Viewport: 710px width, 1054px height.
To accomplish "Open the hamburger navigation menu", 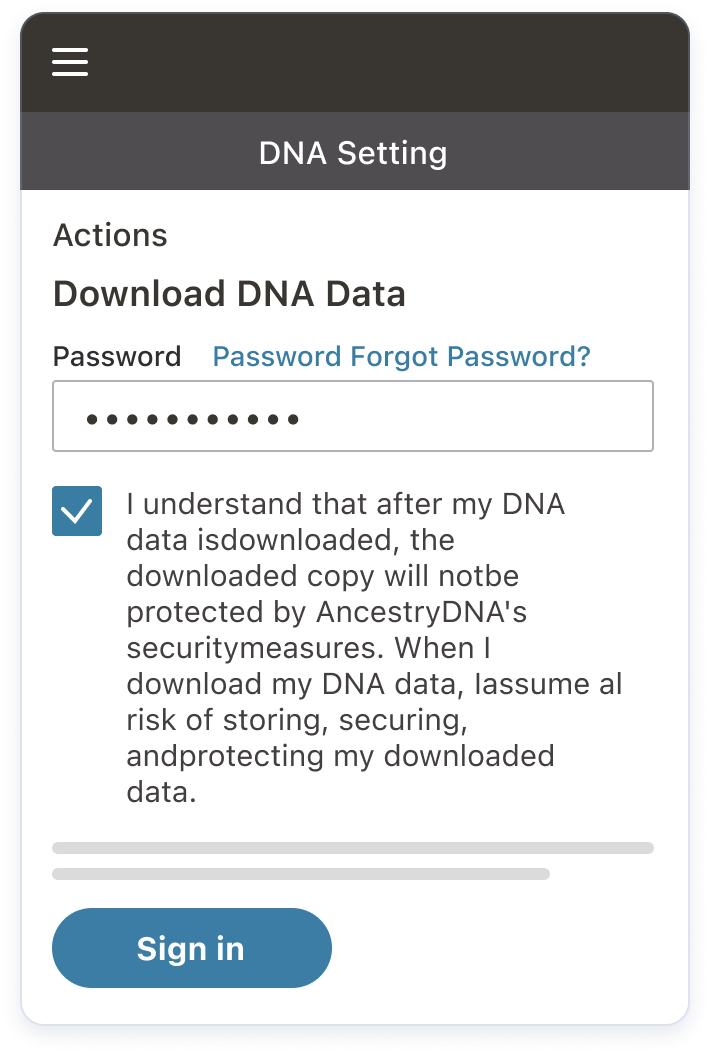I will click(x=69, y=62).
